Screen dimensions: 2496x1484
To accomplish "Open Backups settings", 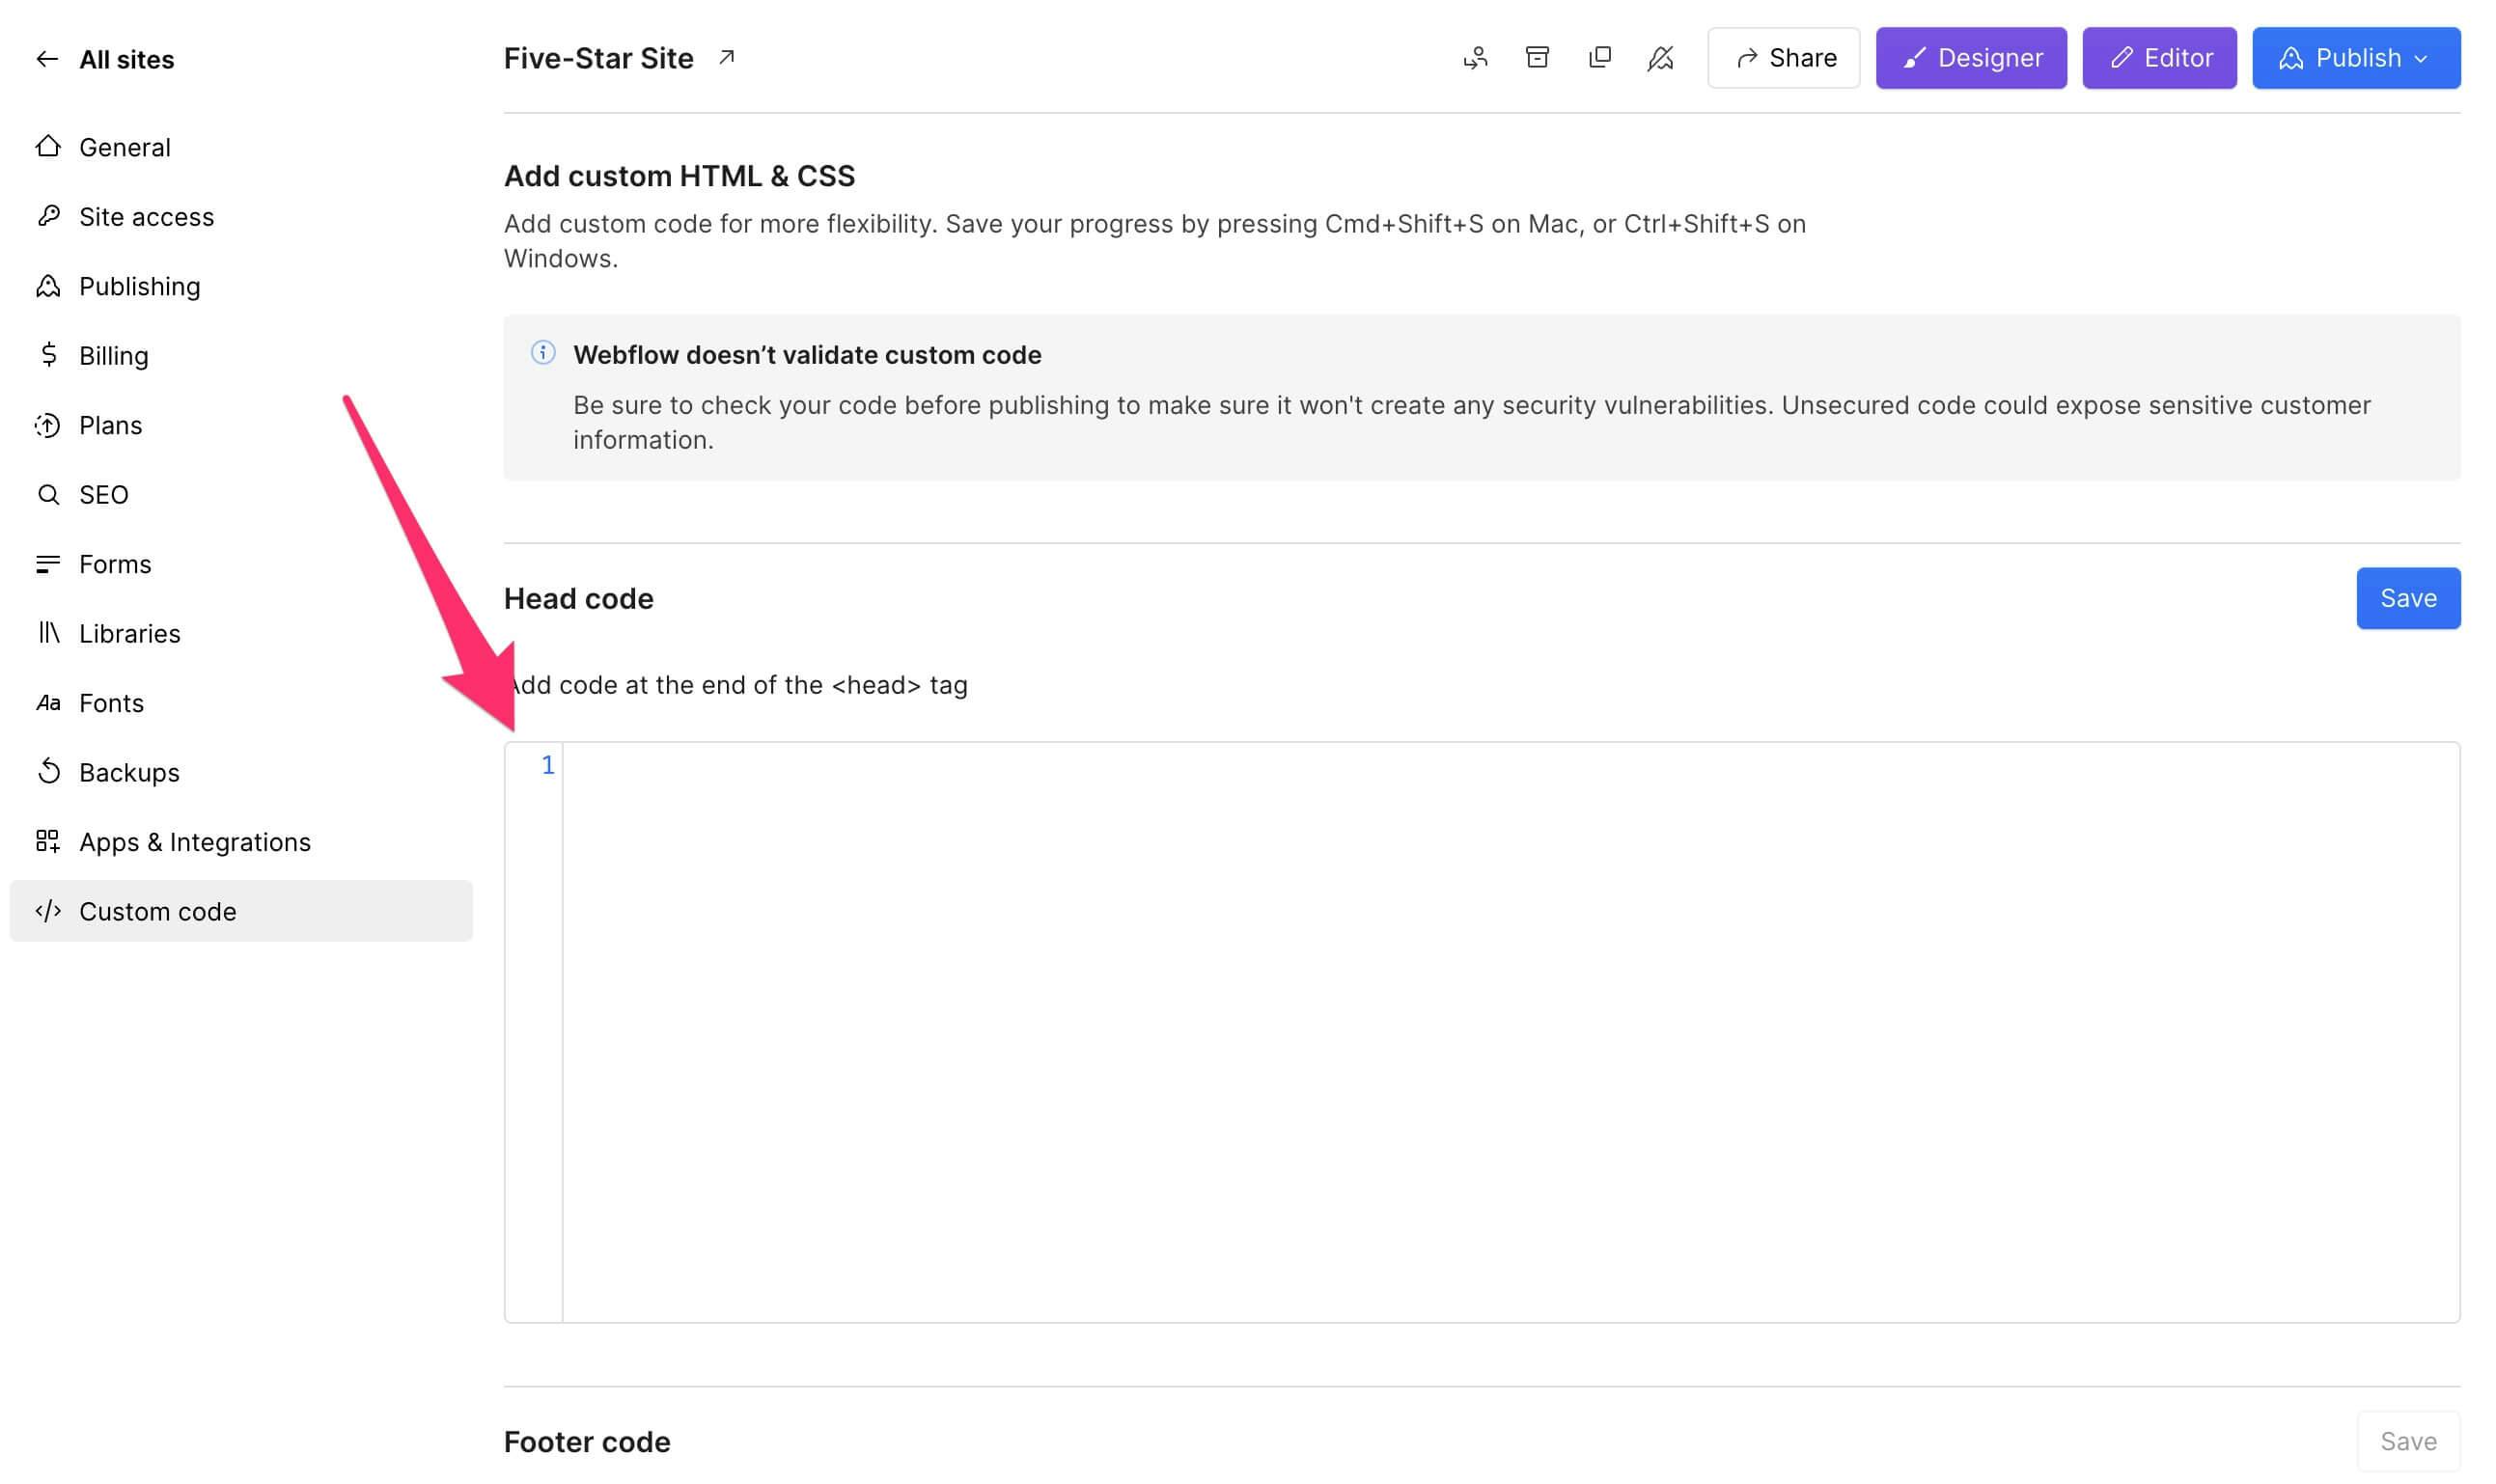I will [x=240, y=772].
